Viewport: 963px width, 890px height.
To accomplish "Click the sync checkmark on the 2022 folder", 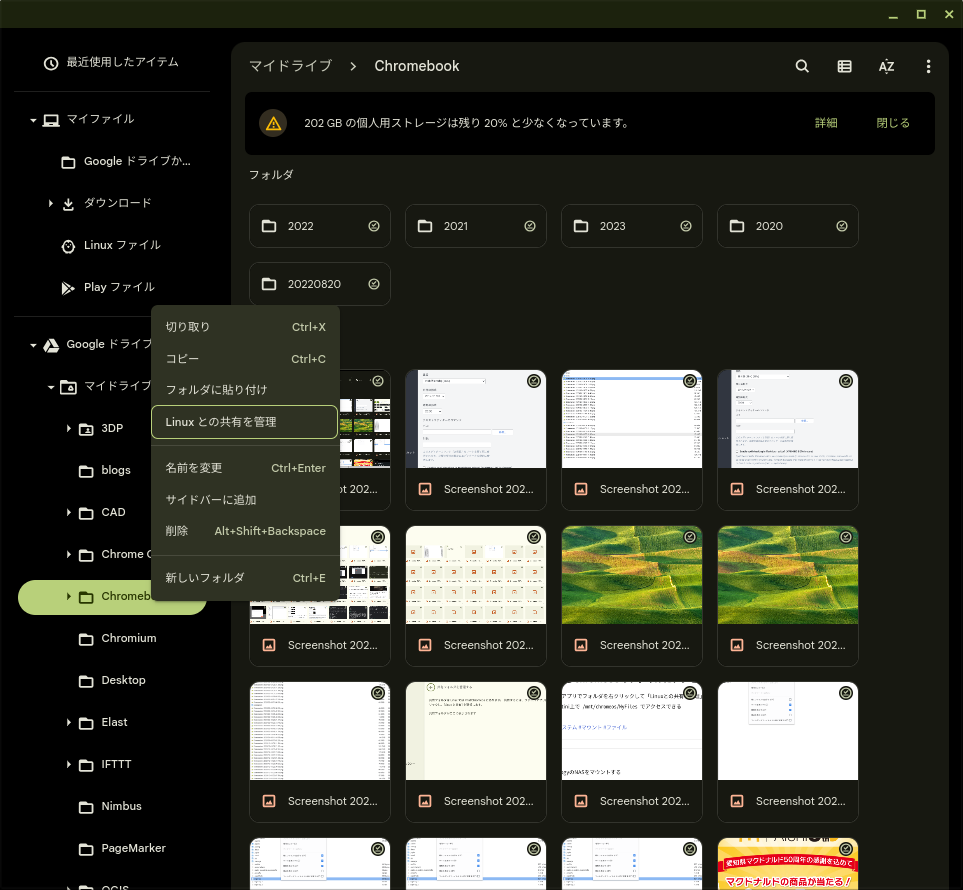I will pyautogui.click(x=373, y=226).
